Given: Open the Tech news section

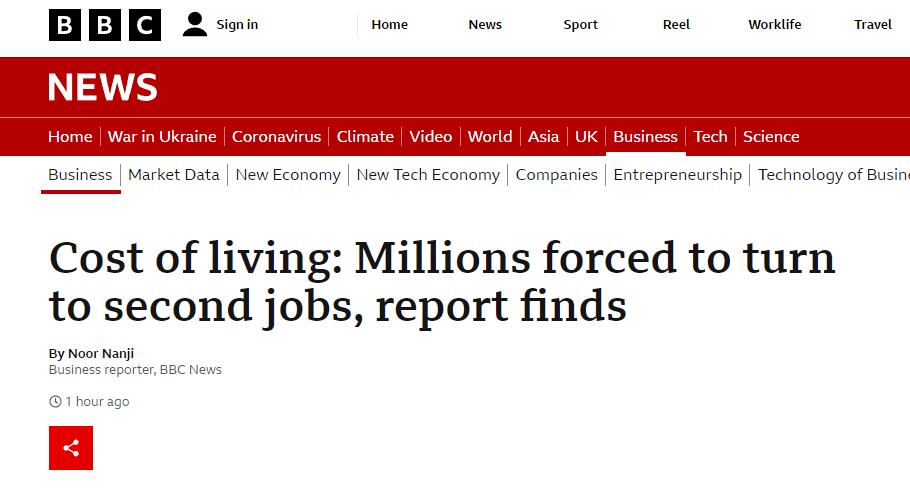Looking at the screenshot, I should 710,136.
